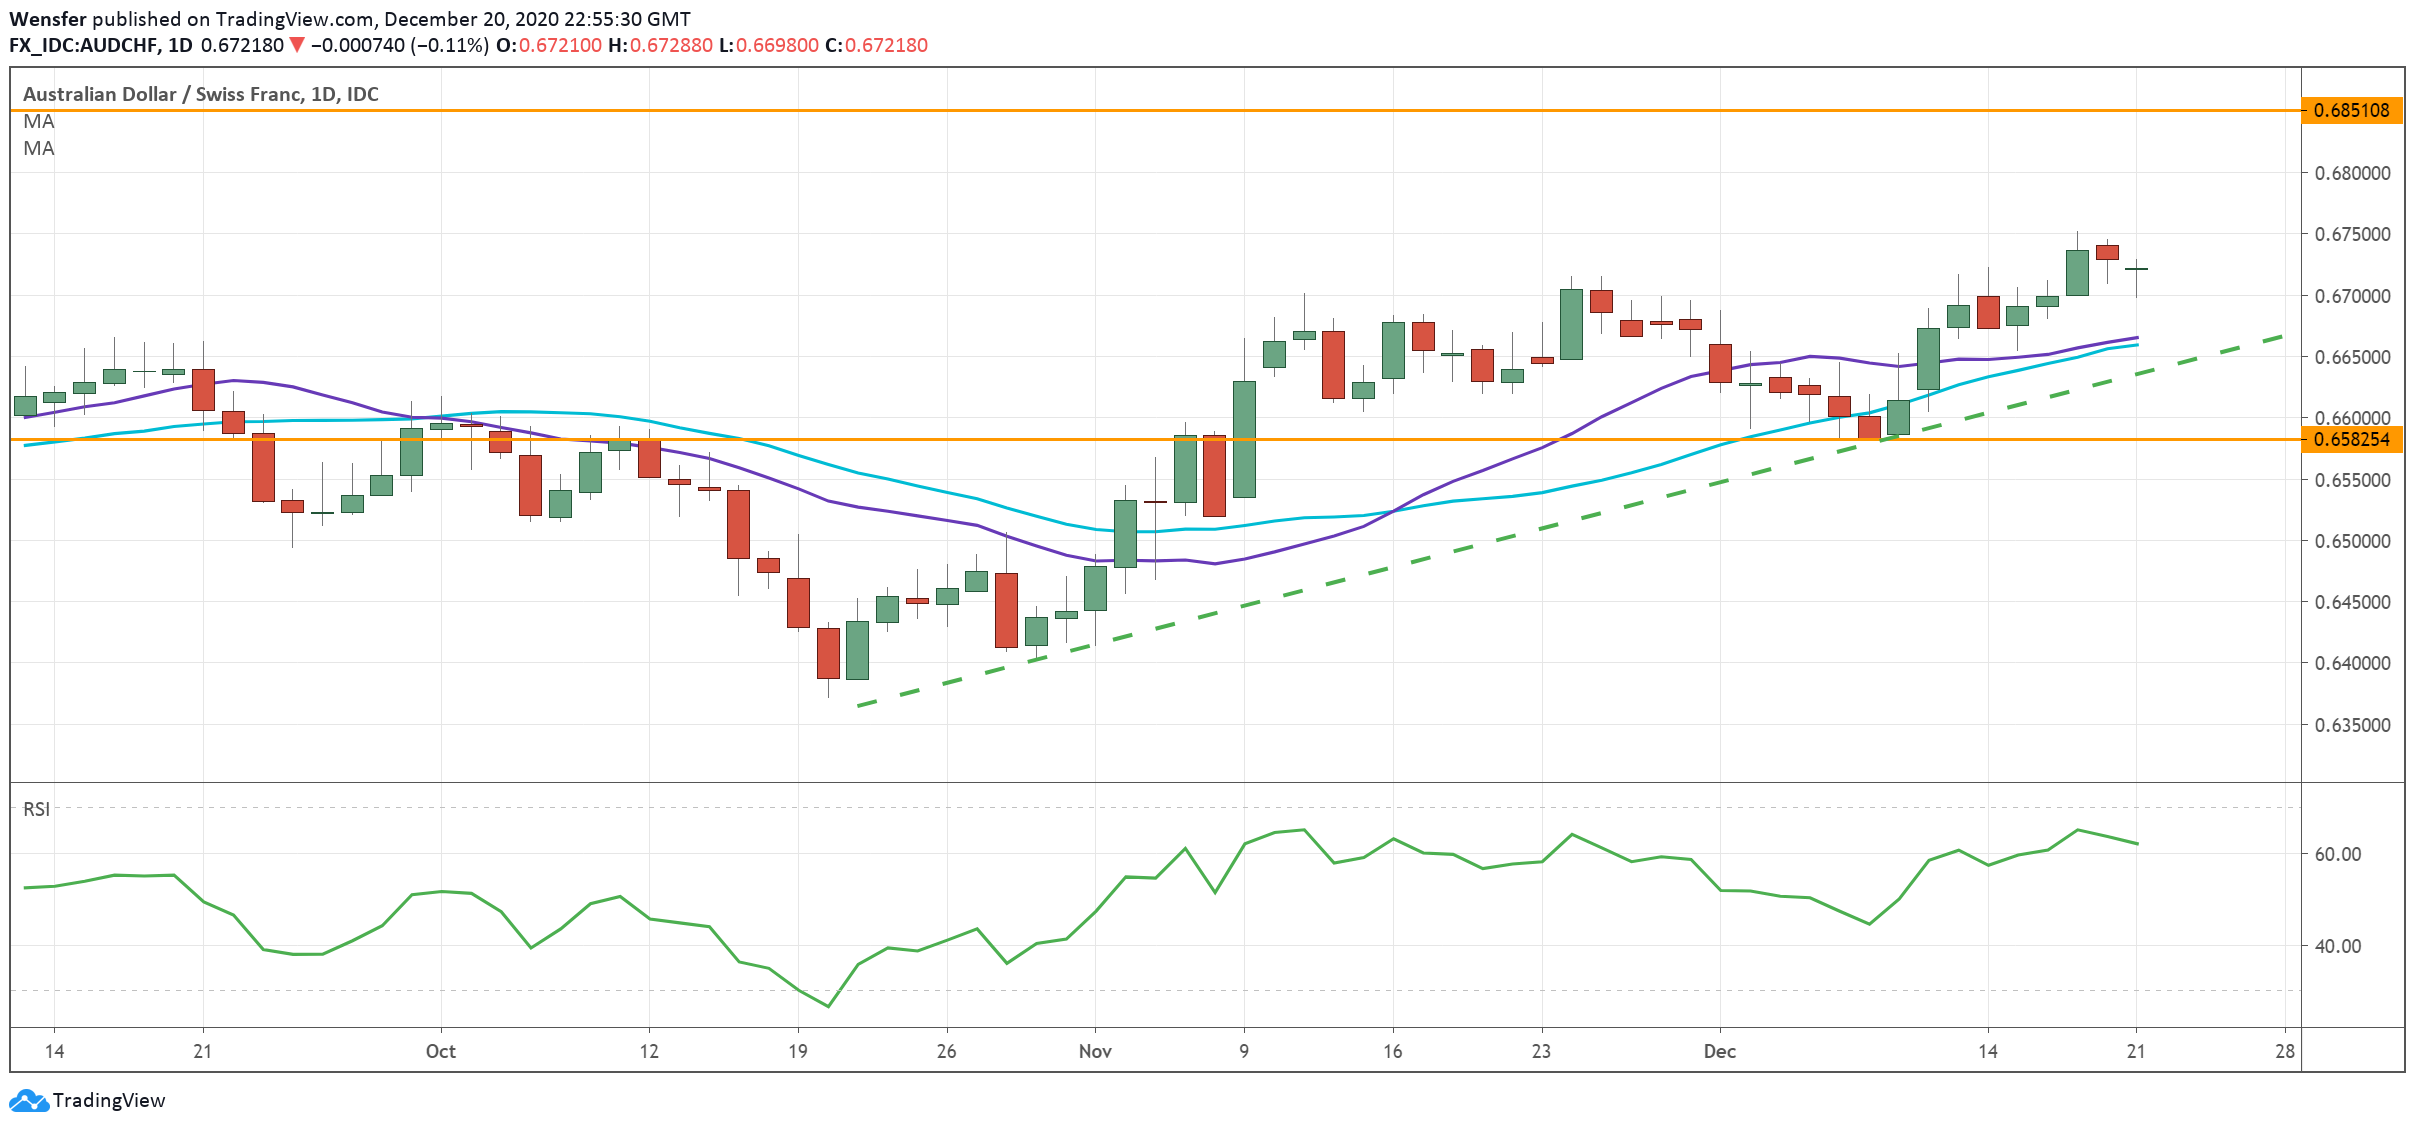Viewport: 2415px width, 1129px height.
Task: Click the RSI indicator label
Action: pyautogui.click(x=37, y=809)
